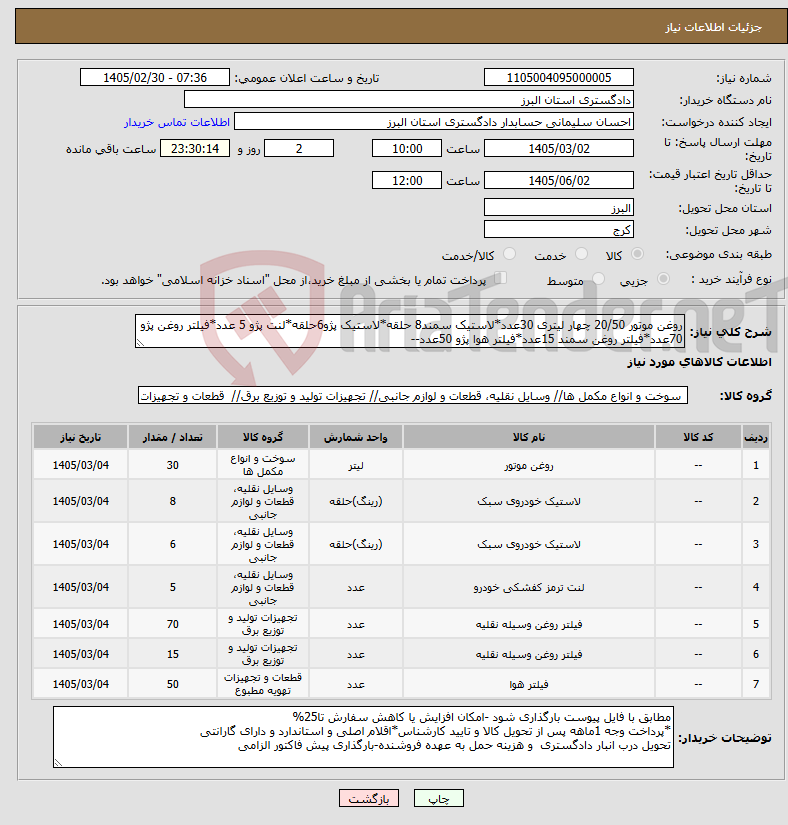Click the goods group field گروه کالا
Viewport: 788px width, 825px height.
pyautogui.click(x=412, y=396)
